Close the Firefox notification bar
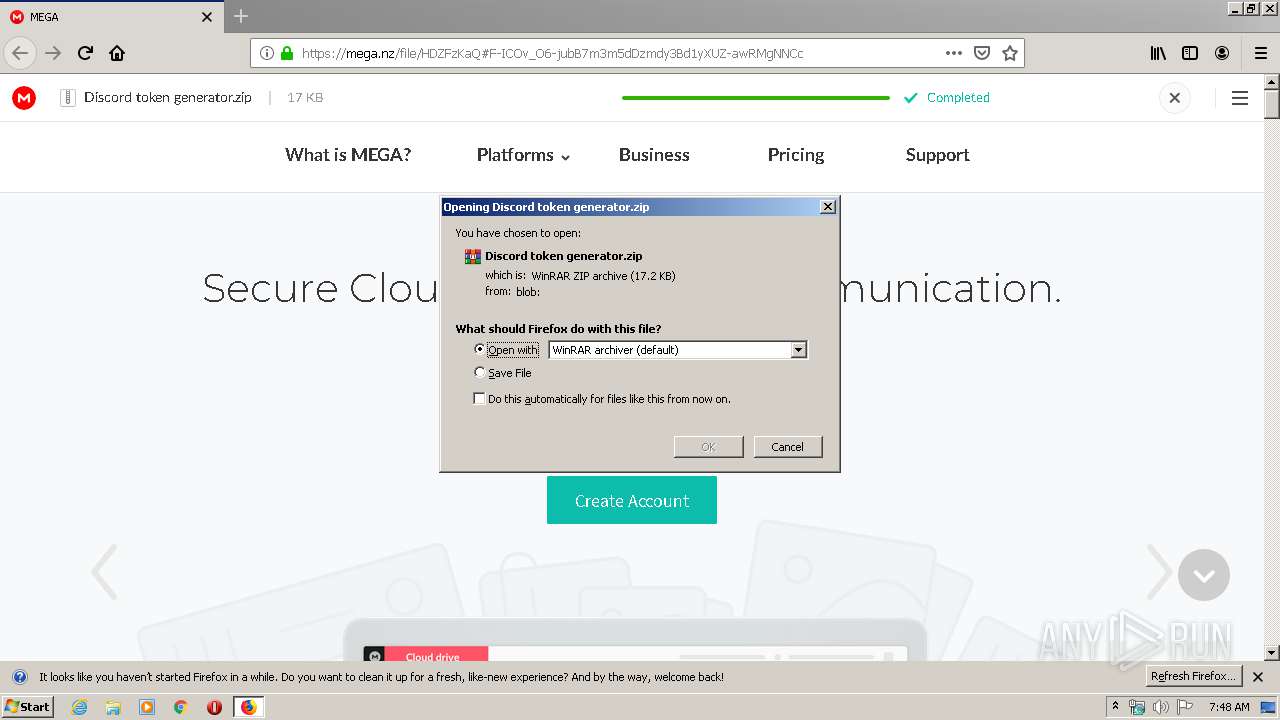 [1258, 677]
